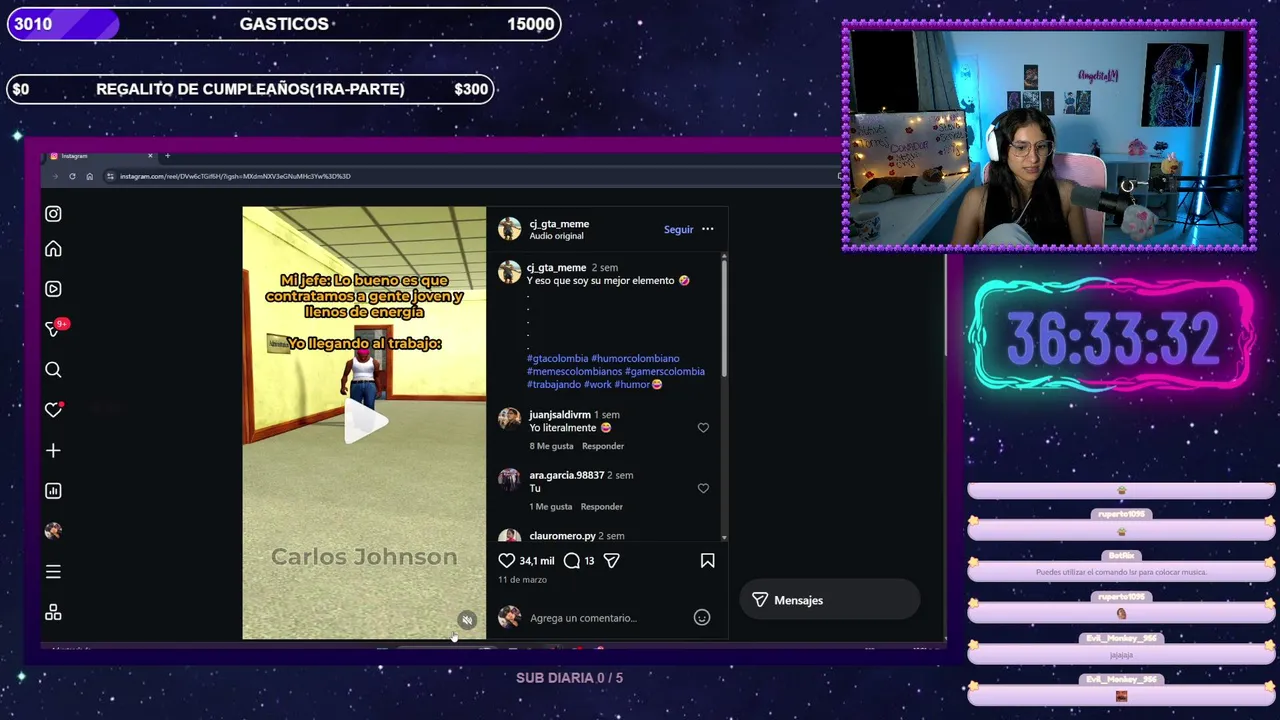Follow cj_gta_meme with Seguir
Image resolution: width=1280 pixels, height=720 pixels.
point(678,229)
